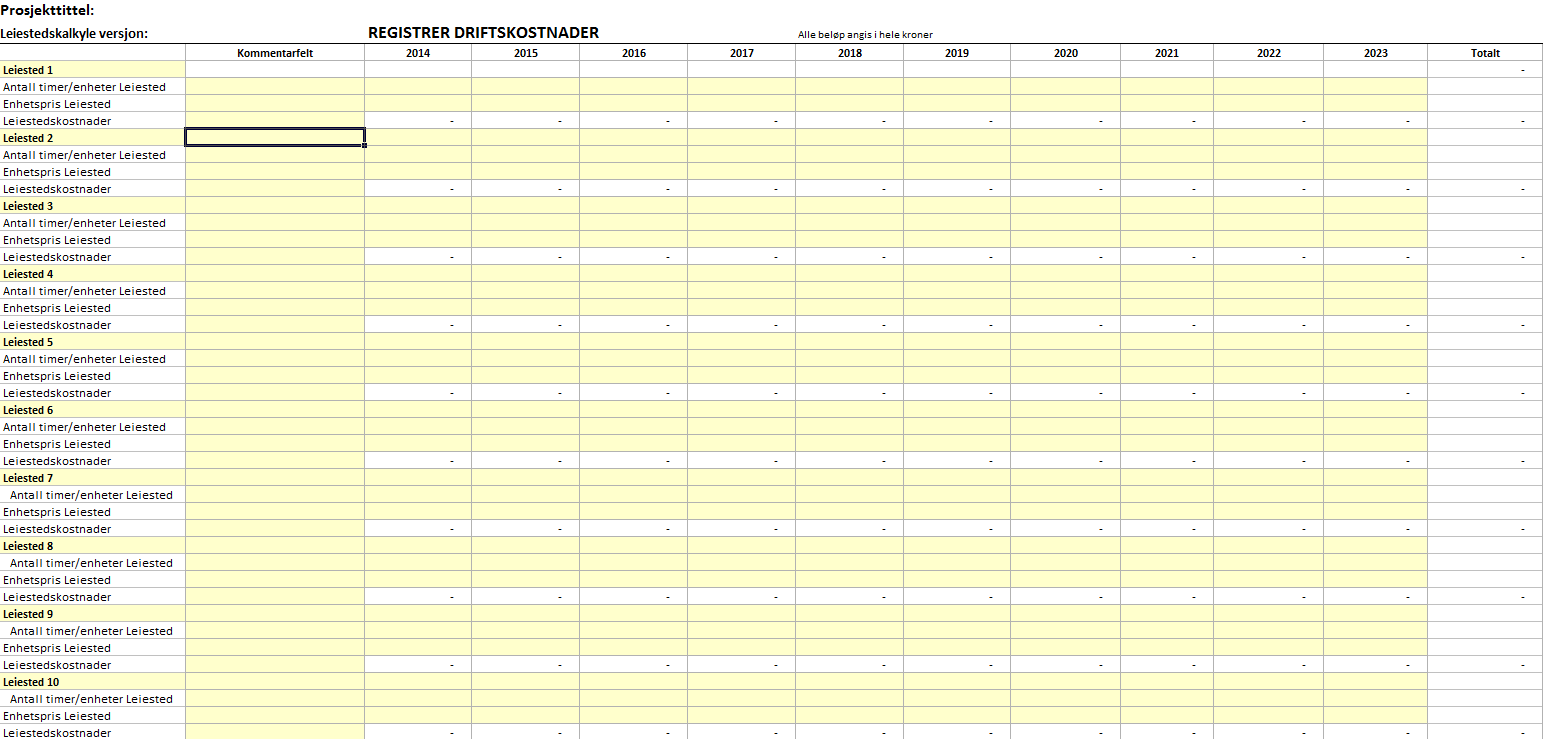Click the 2020 year column header
Image resolution: width=1543 pixels, height=739 pixels.
click(x=1065, y=53)
